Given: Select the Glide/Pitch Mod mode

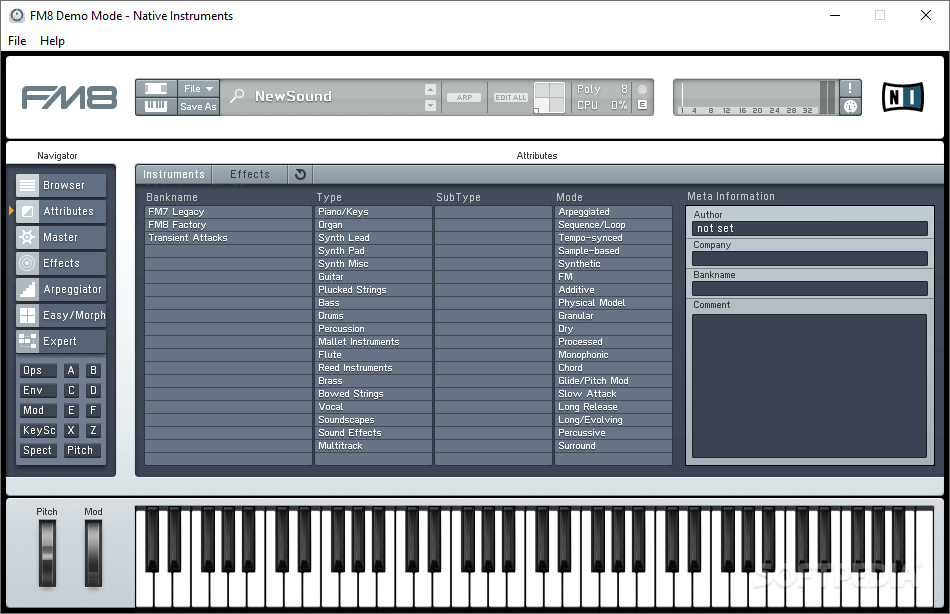Looking at the screenshot, I should tap(613, 381).
